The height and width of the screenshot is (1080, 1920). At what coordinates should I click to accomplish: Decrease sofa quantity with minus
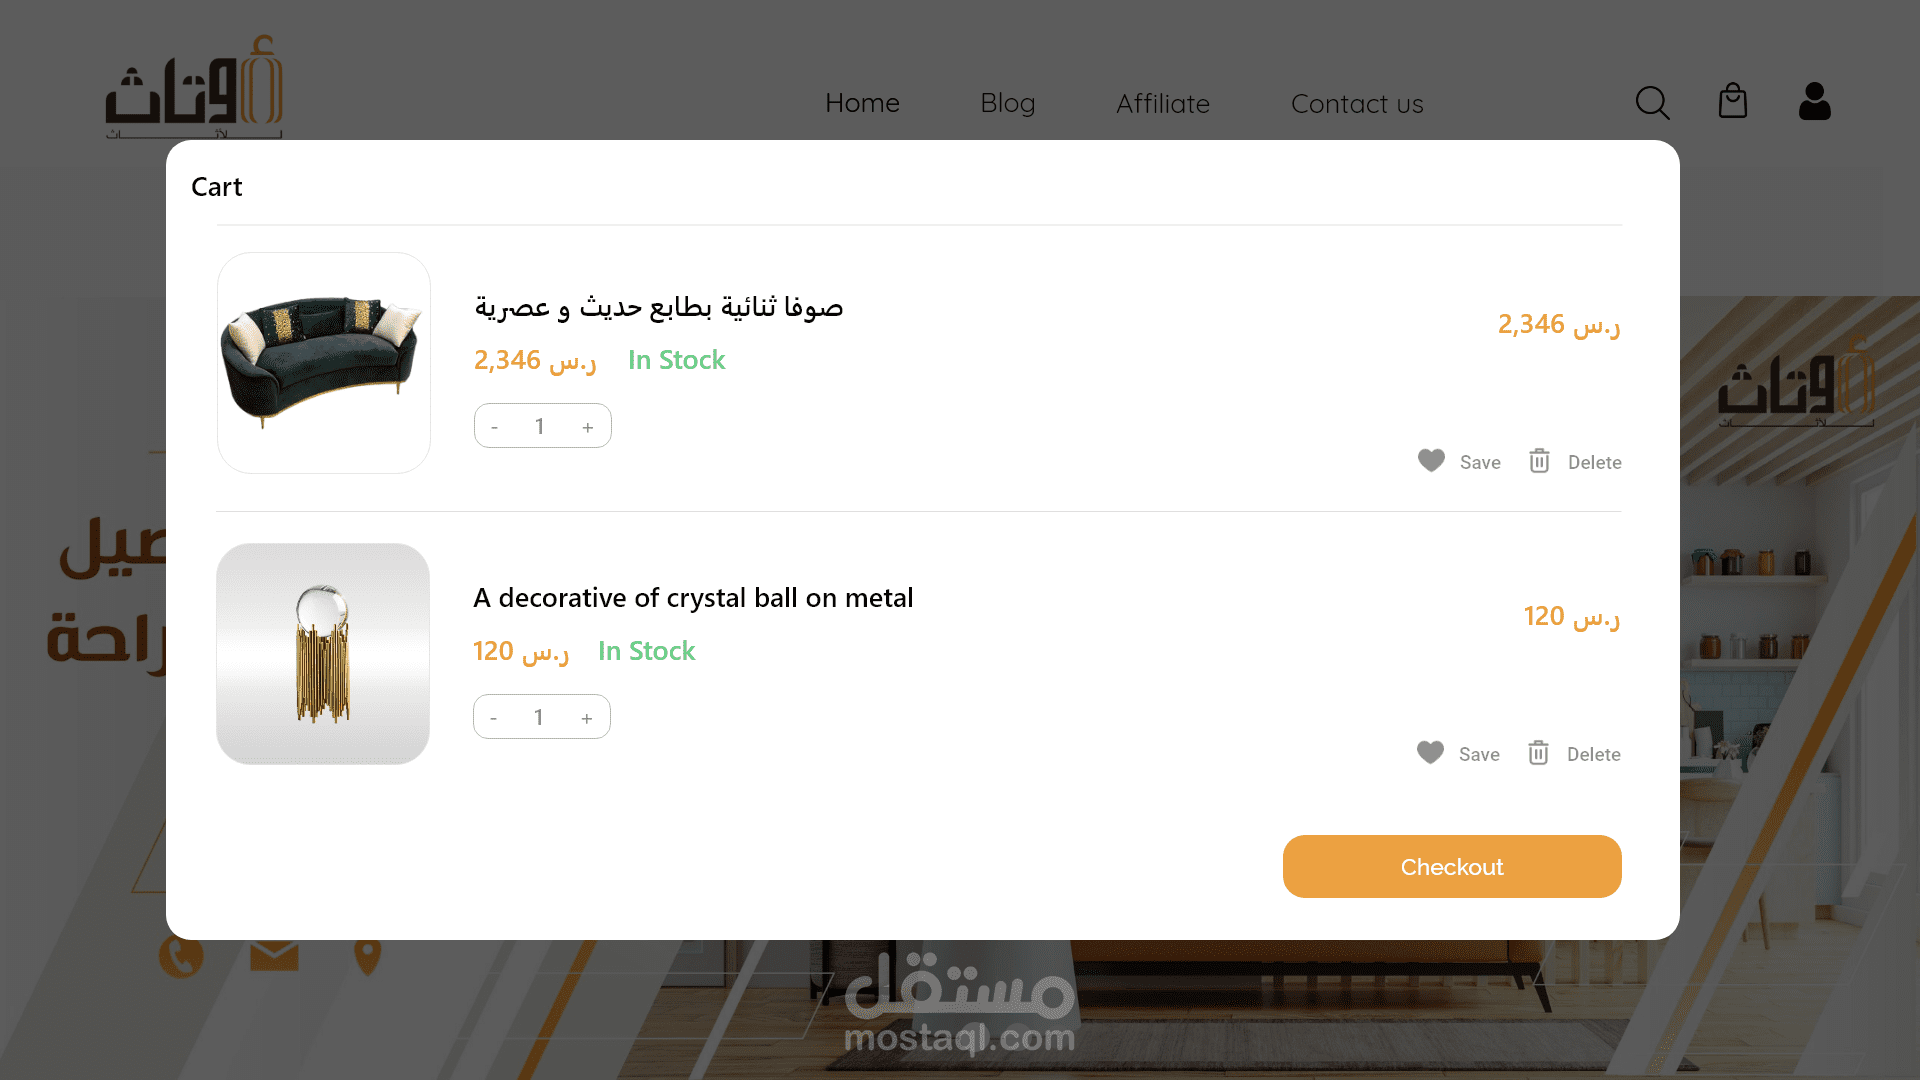(x=494, y=427)
